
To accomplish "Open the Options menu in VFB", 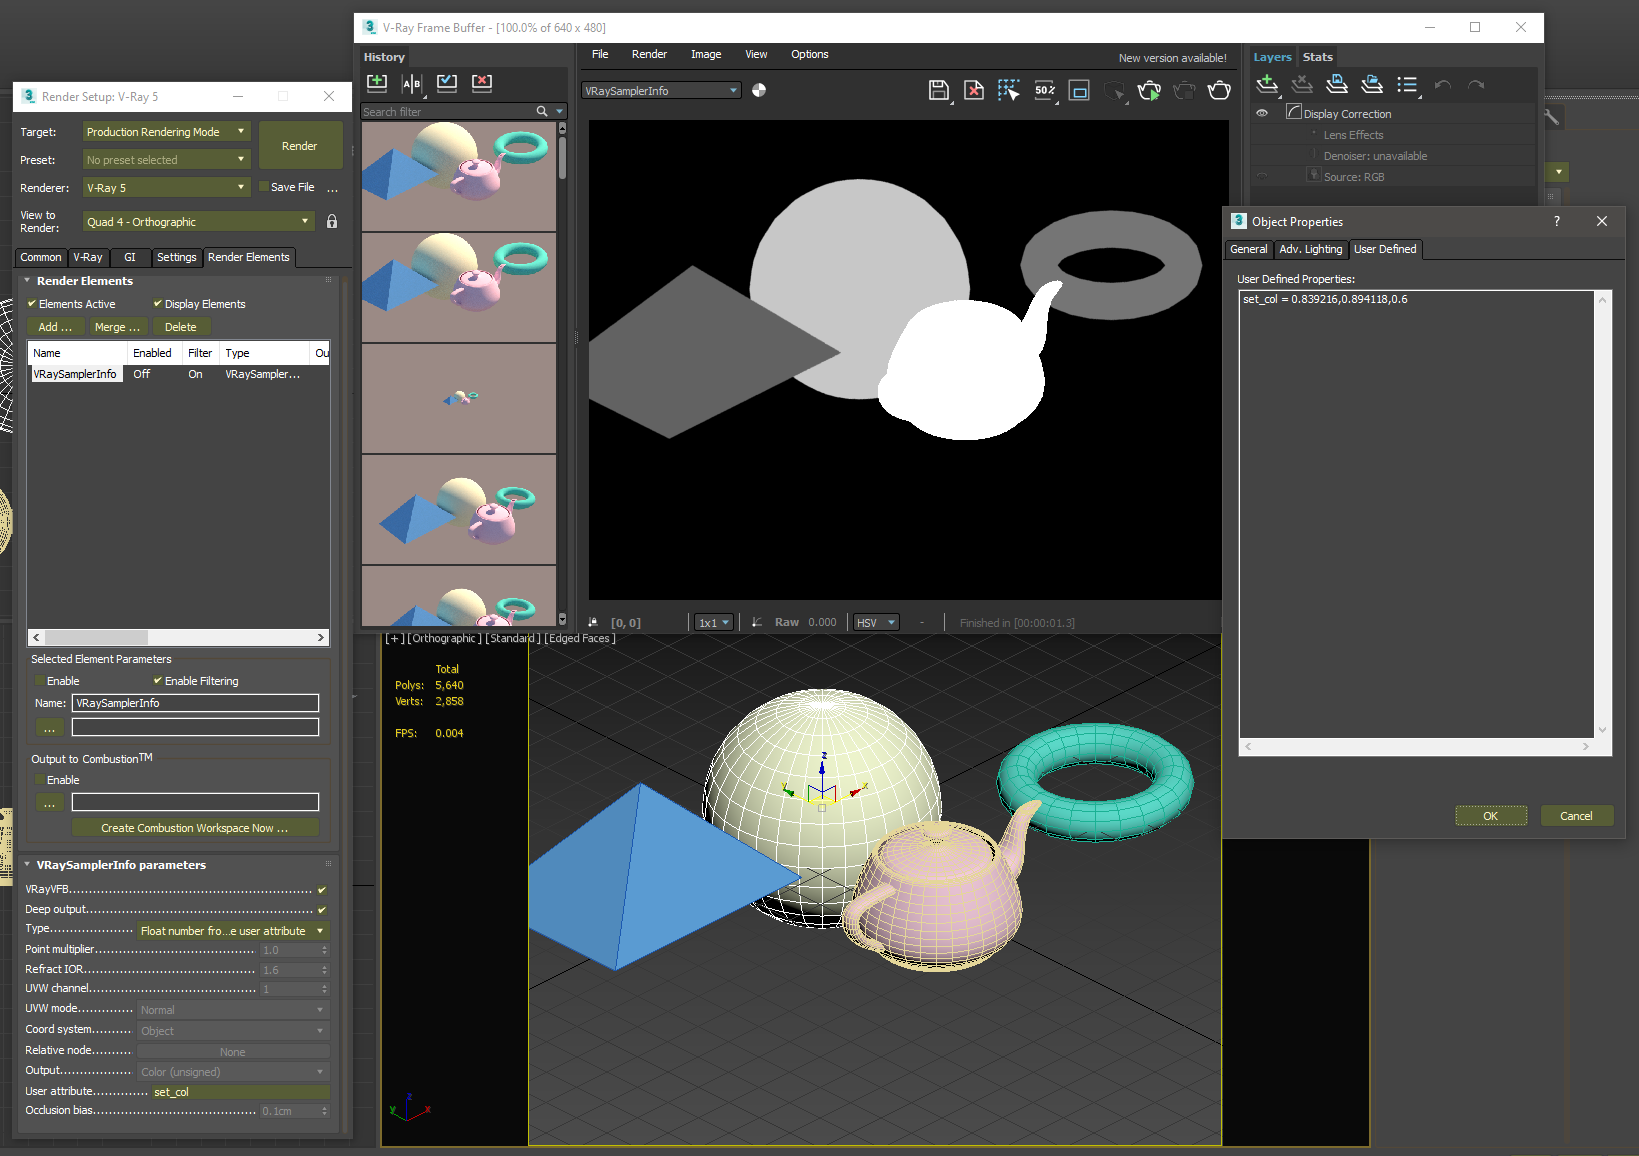I will pyautogui.click(x=810, y=54).
